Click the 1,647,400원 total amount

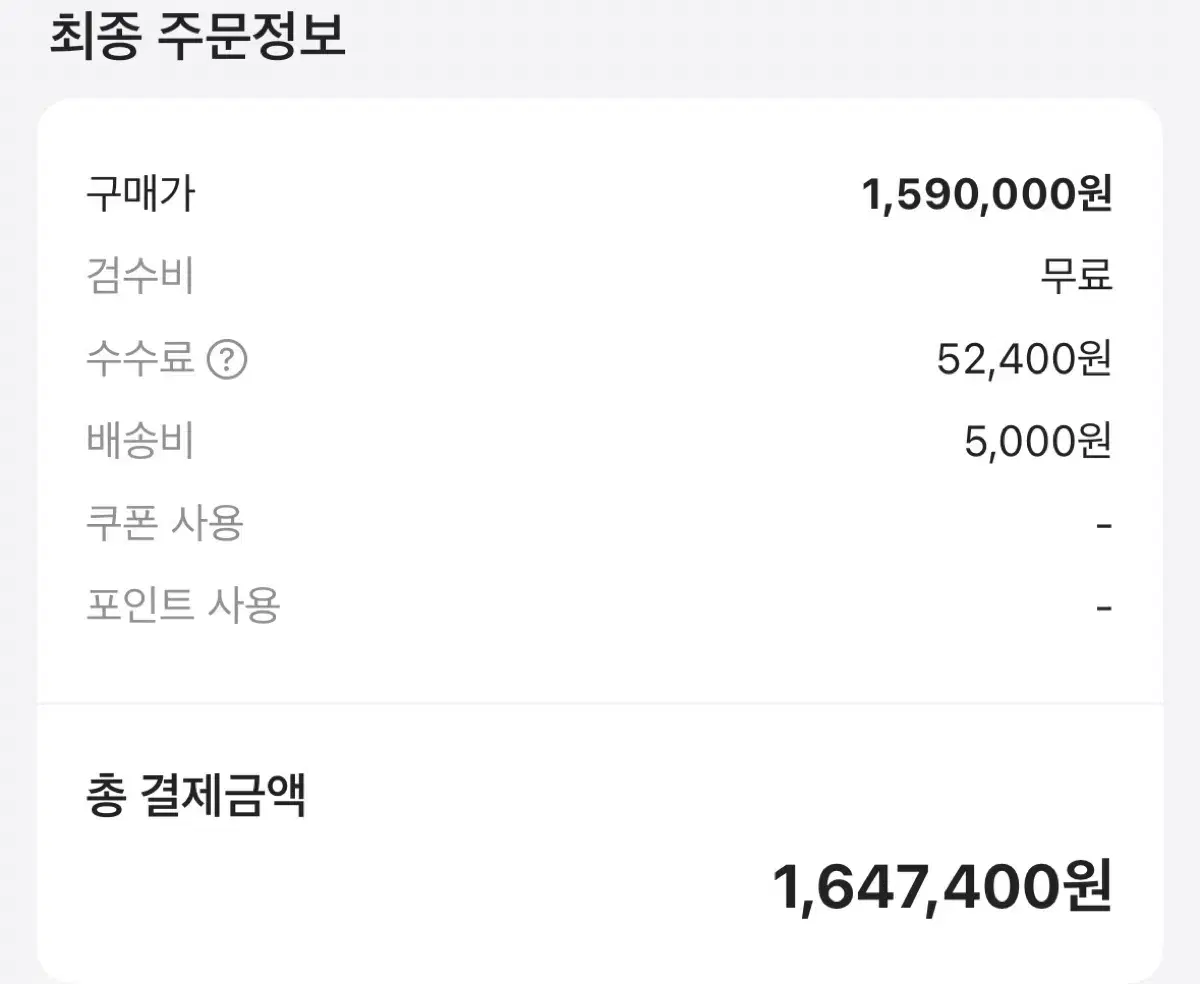click(x=942, y=887)
